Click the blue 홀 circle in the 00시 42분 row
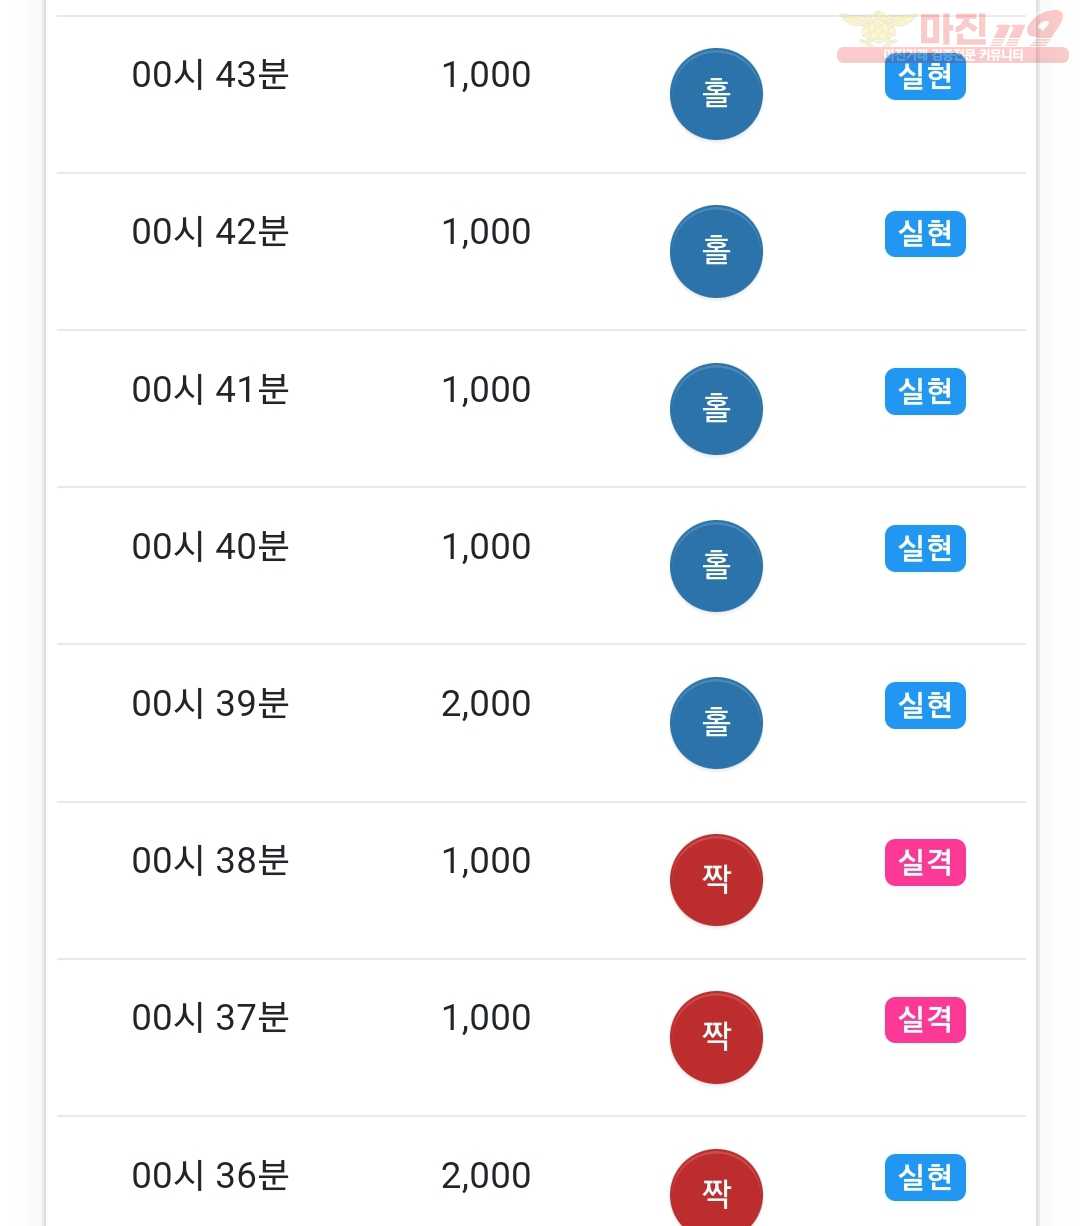The height and width of the screenshot is (1226, 1080). (716, 251)
